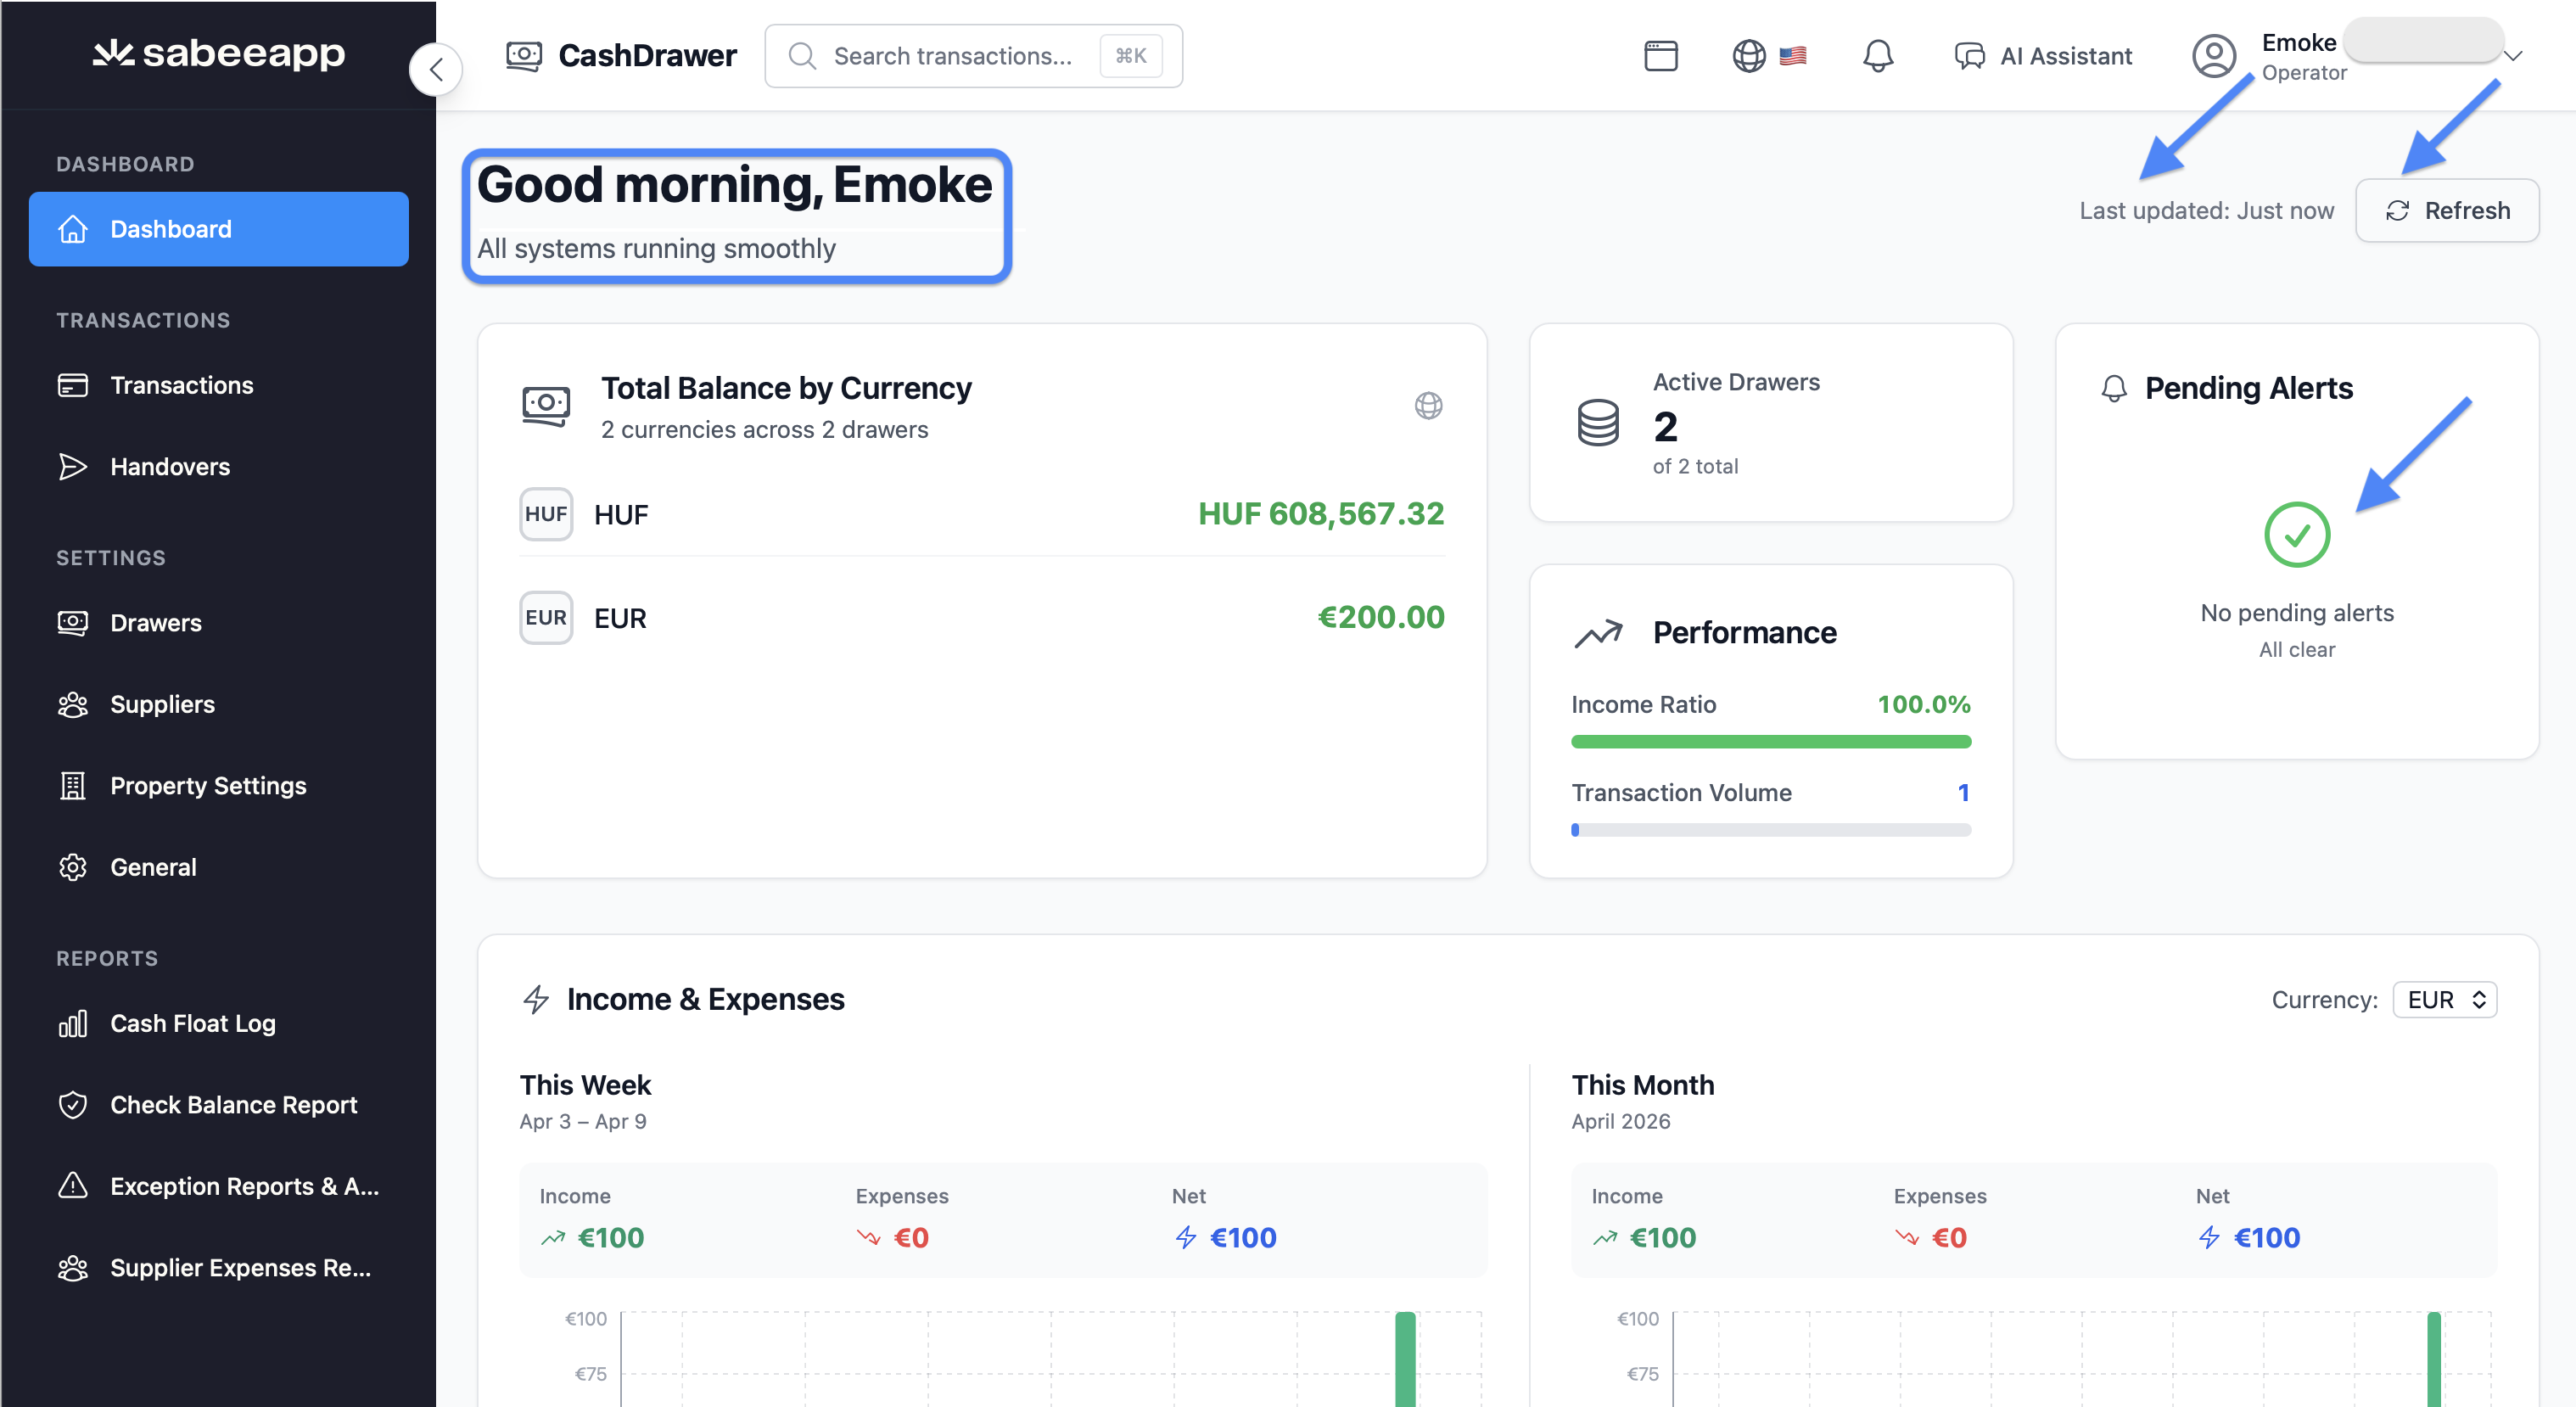
Task: Click the user profile avatar icon
Action: coord(2213,56)
